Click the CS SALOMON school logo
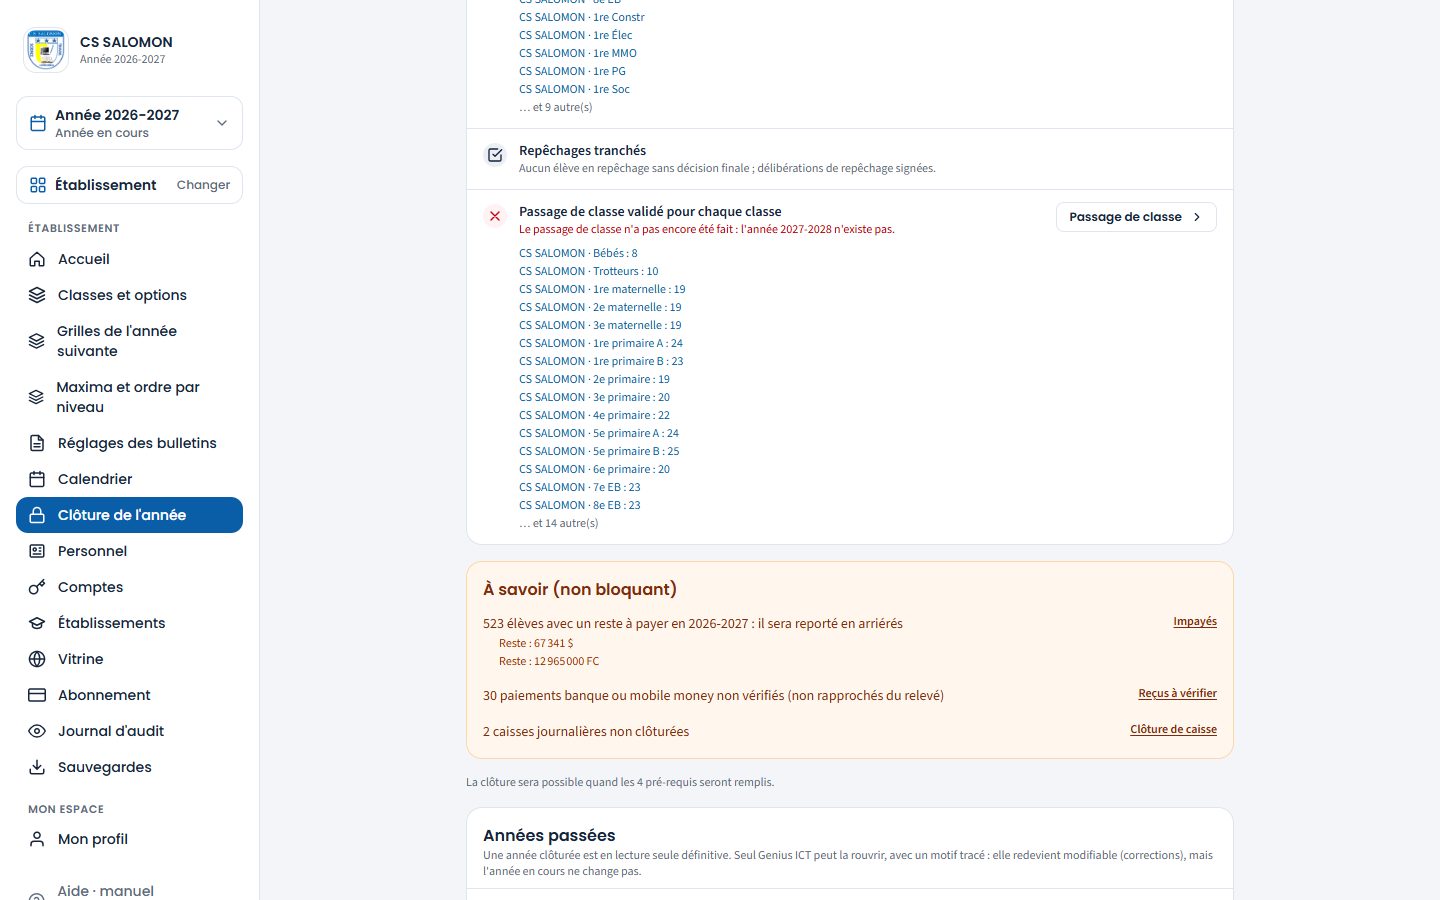This screenshot has height=900, width=1440. (46, 50)
